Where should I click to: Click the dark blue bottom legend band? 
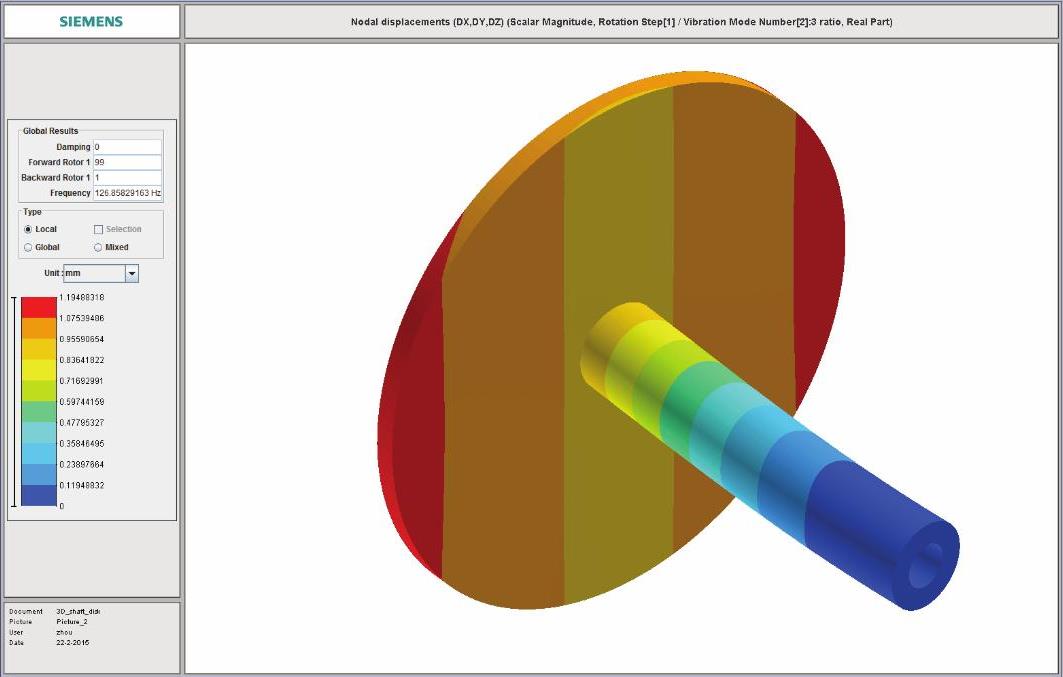(39, 495)
